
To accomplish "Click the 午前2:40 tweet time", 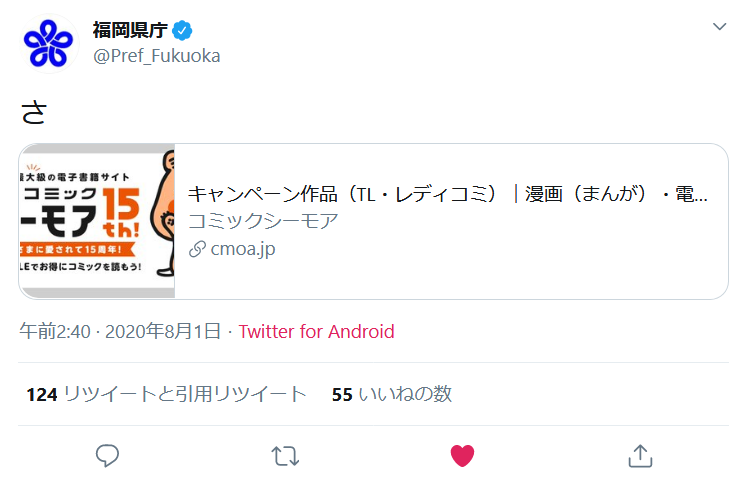I will pos(57,332).
